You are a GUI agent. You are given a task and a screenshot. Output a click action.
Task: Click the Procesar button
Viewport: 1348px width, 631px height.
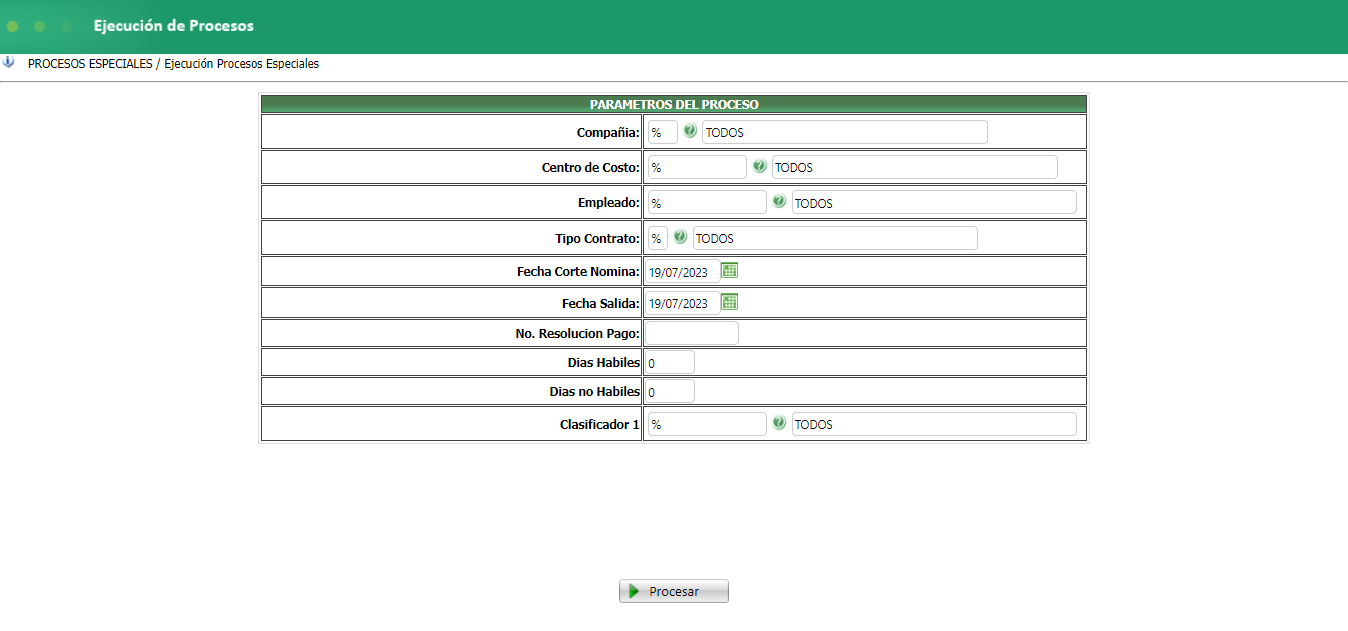674,591
